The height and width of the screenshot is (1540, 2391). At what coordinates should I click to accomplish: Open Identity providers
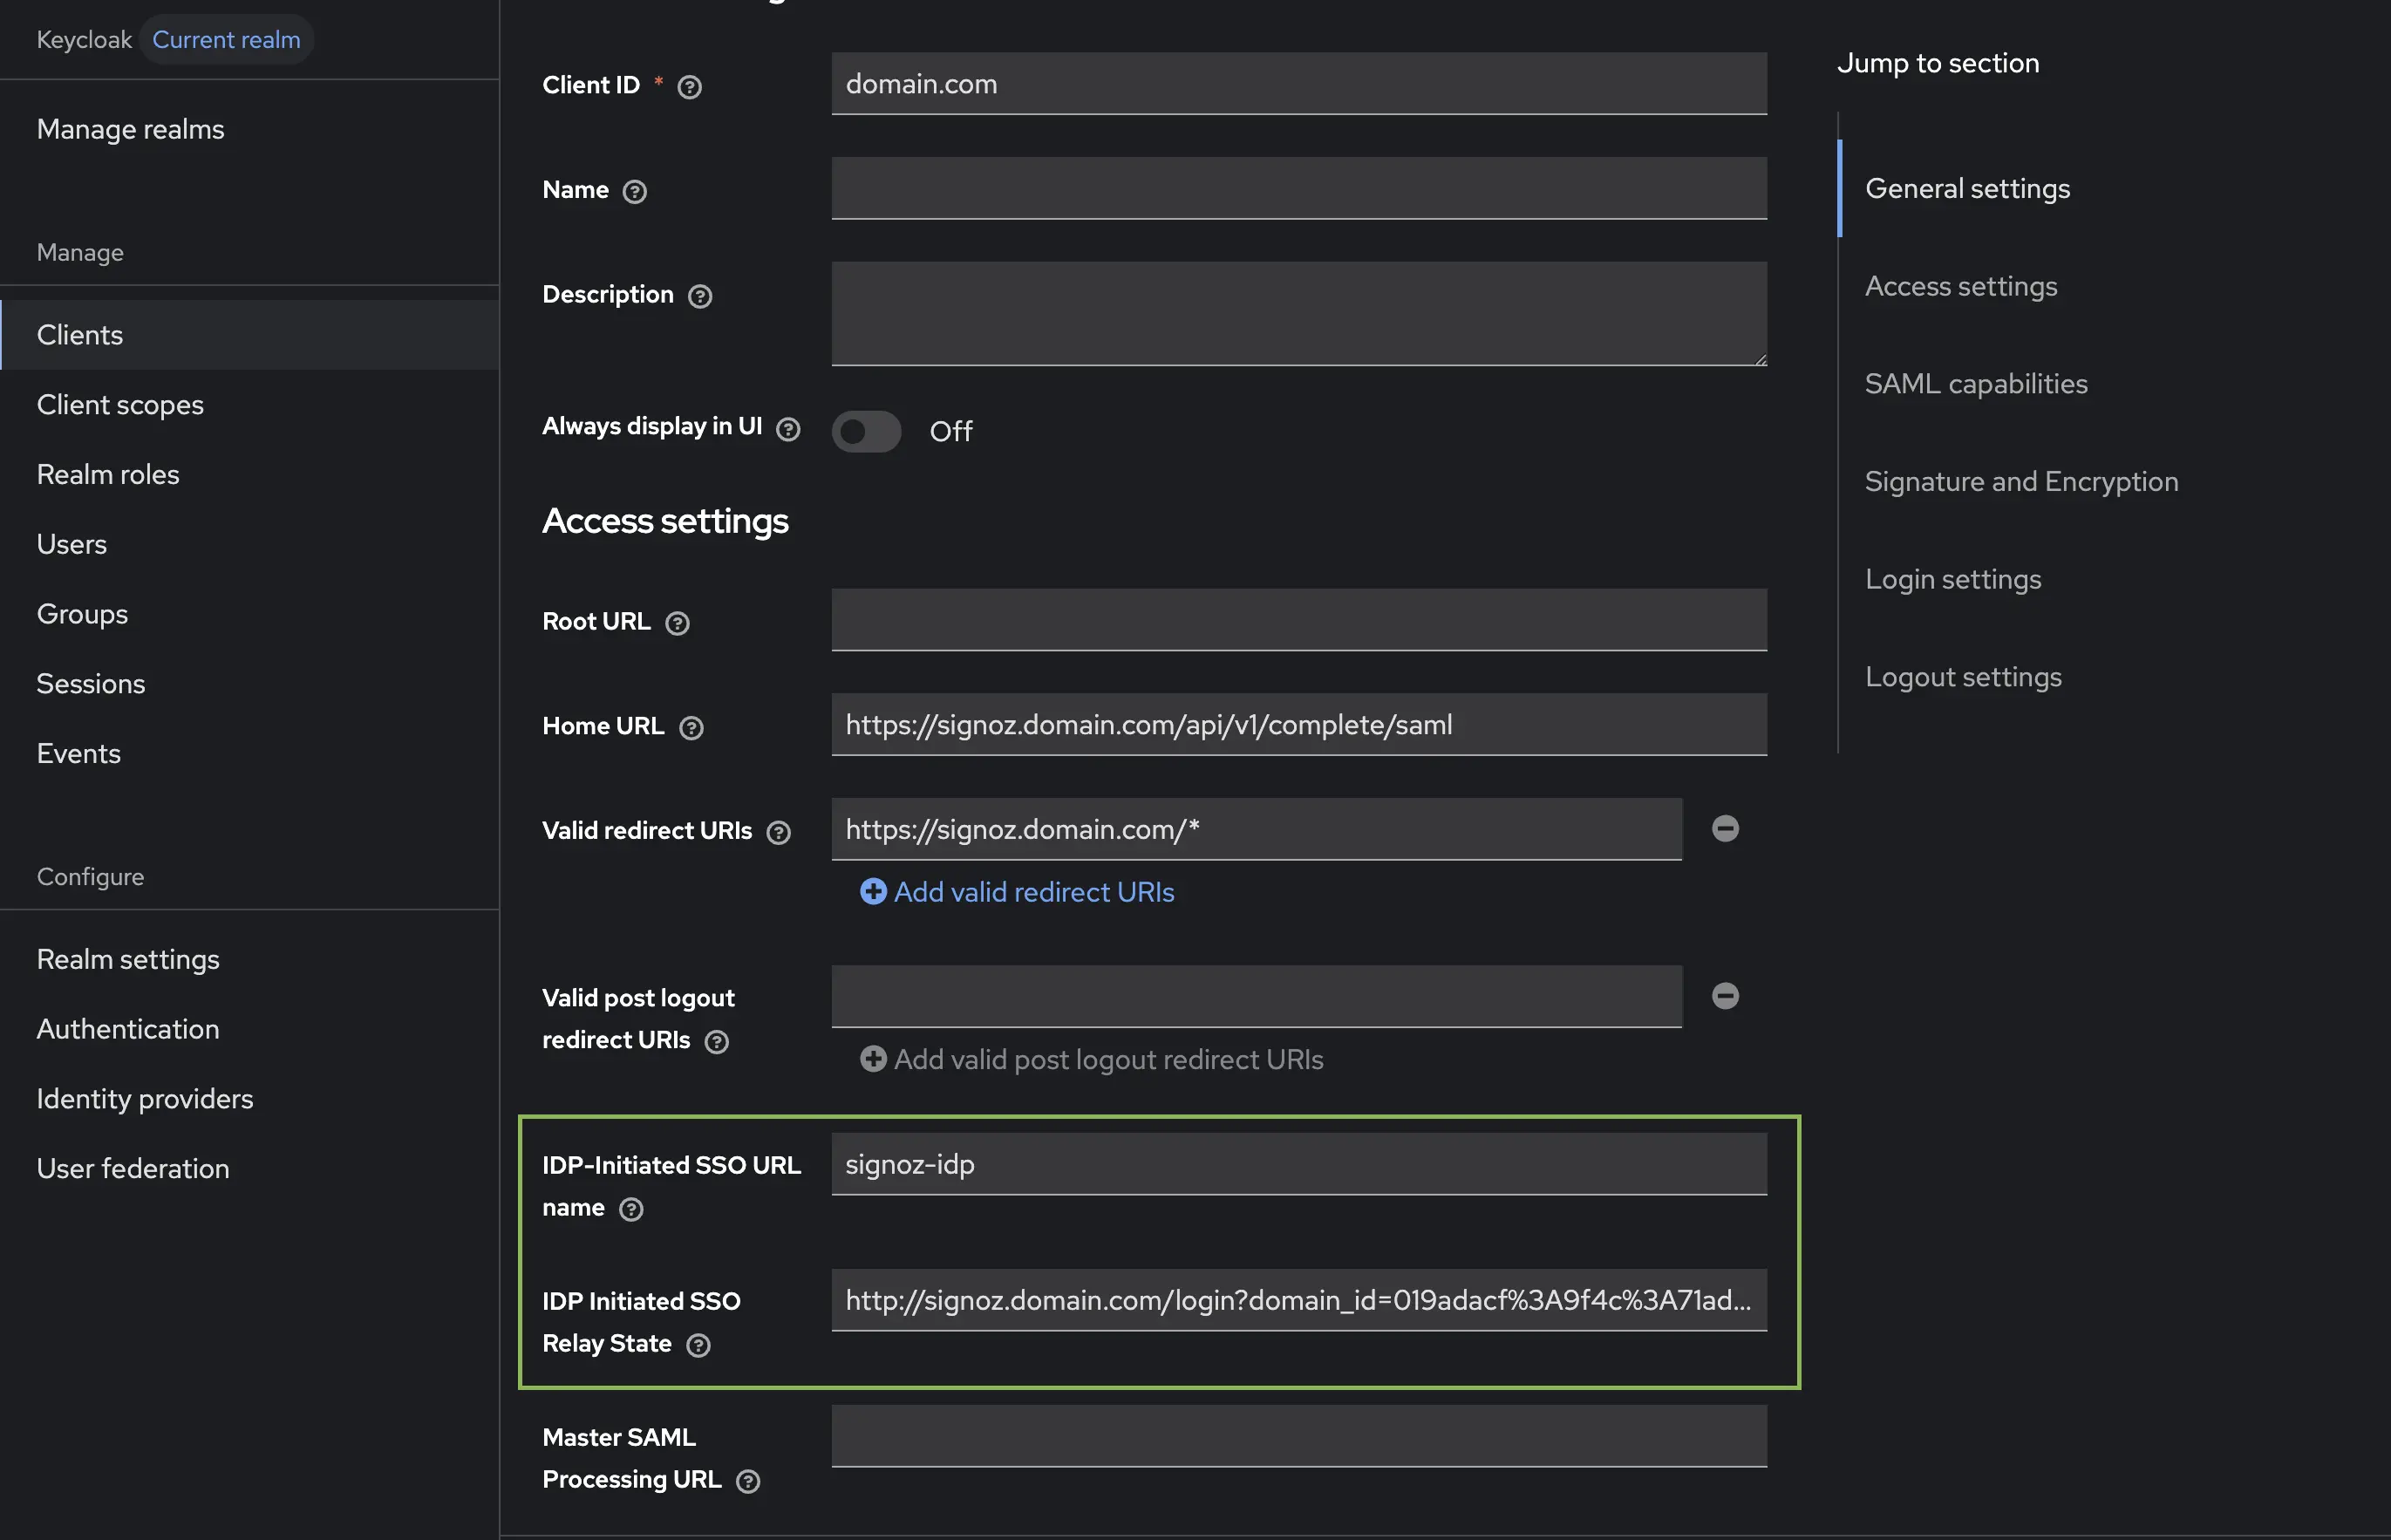[250, 1099]
